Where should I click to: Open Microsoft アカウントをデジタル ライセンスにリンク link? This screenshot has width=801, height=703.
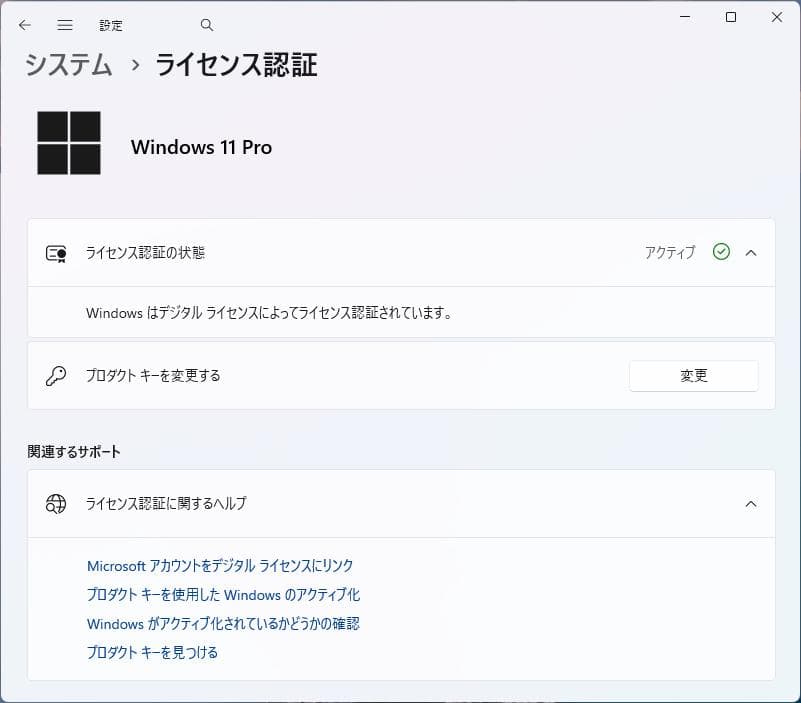coord(220,566)
